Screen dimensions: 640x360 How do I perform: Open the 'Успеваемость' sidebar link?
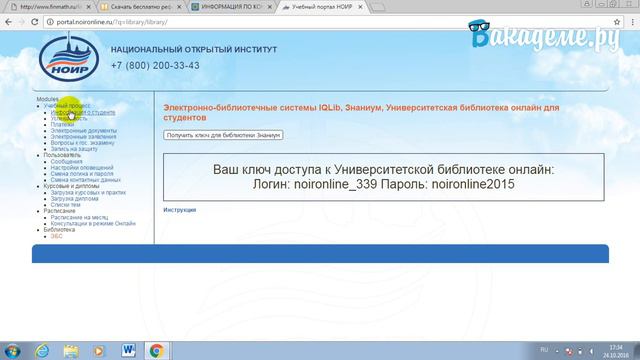(x=69, y=118)
